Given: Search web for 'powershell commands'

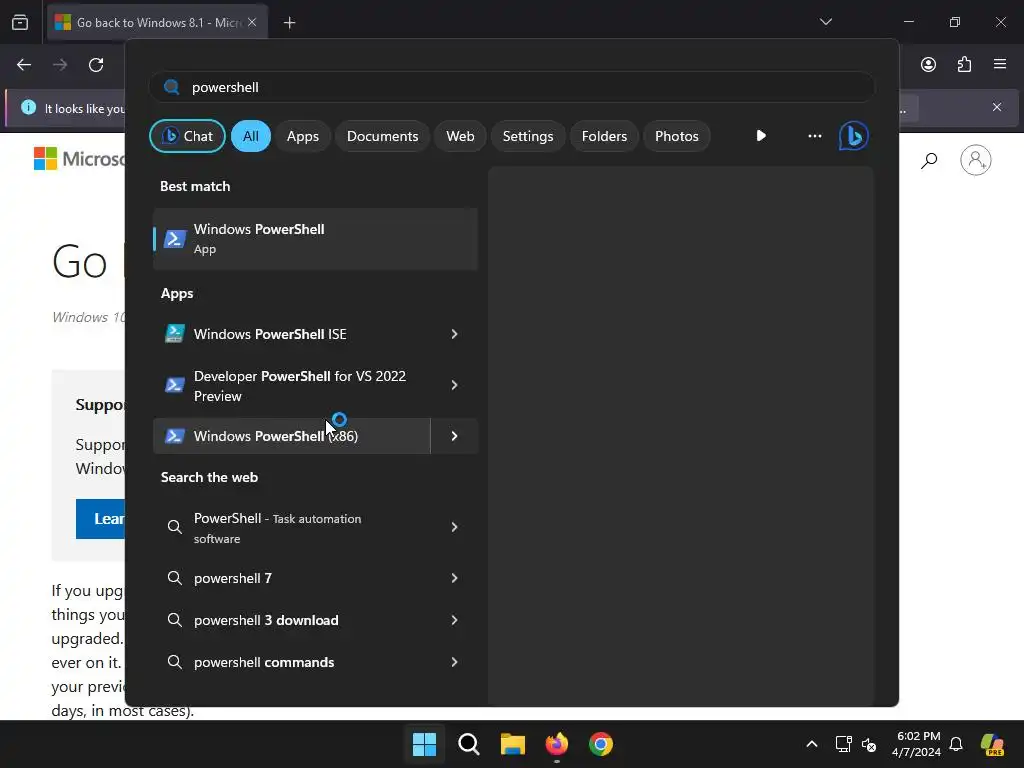Looking at the screenshot, I should tap(292, 662).
